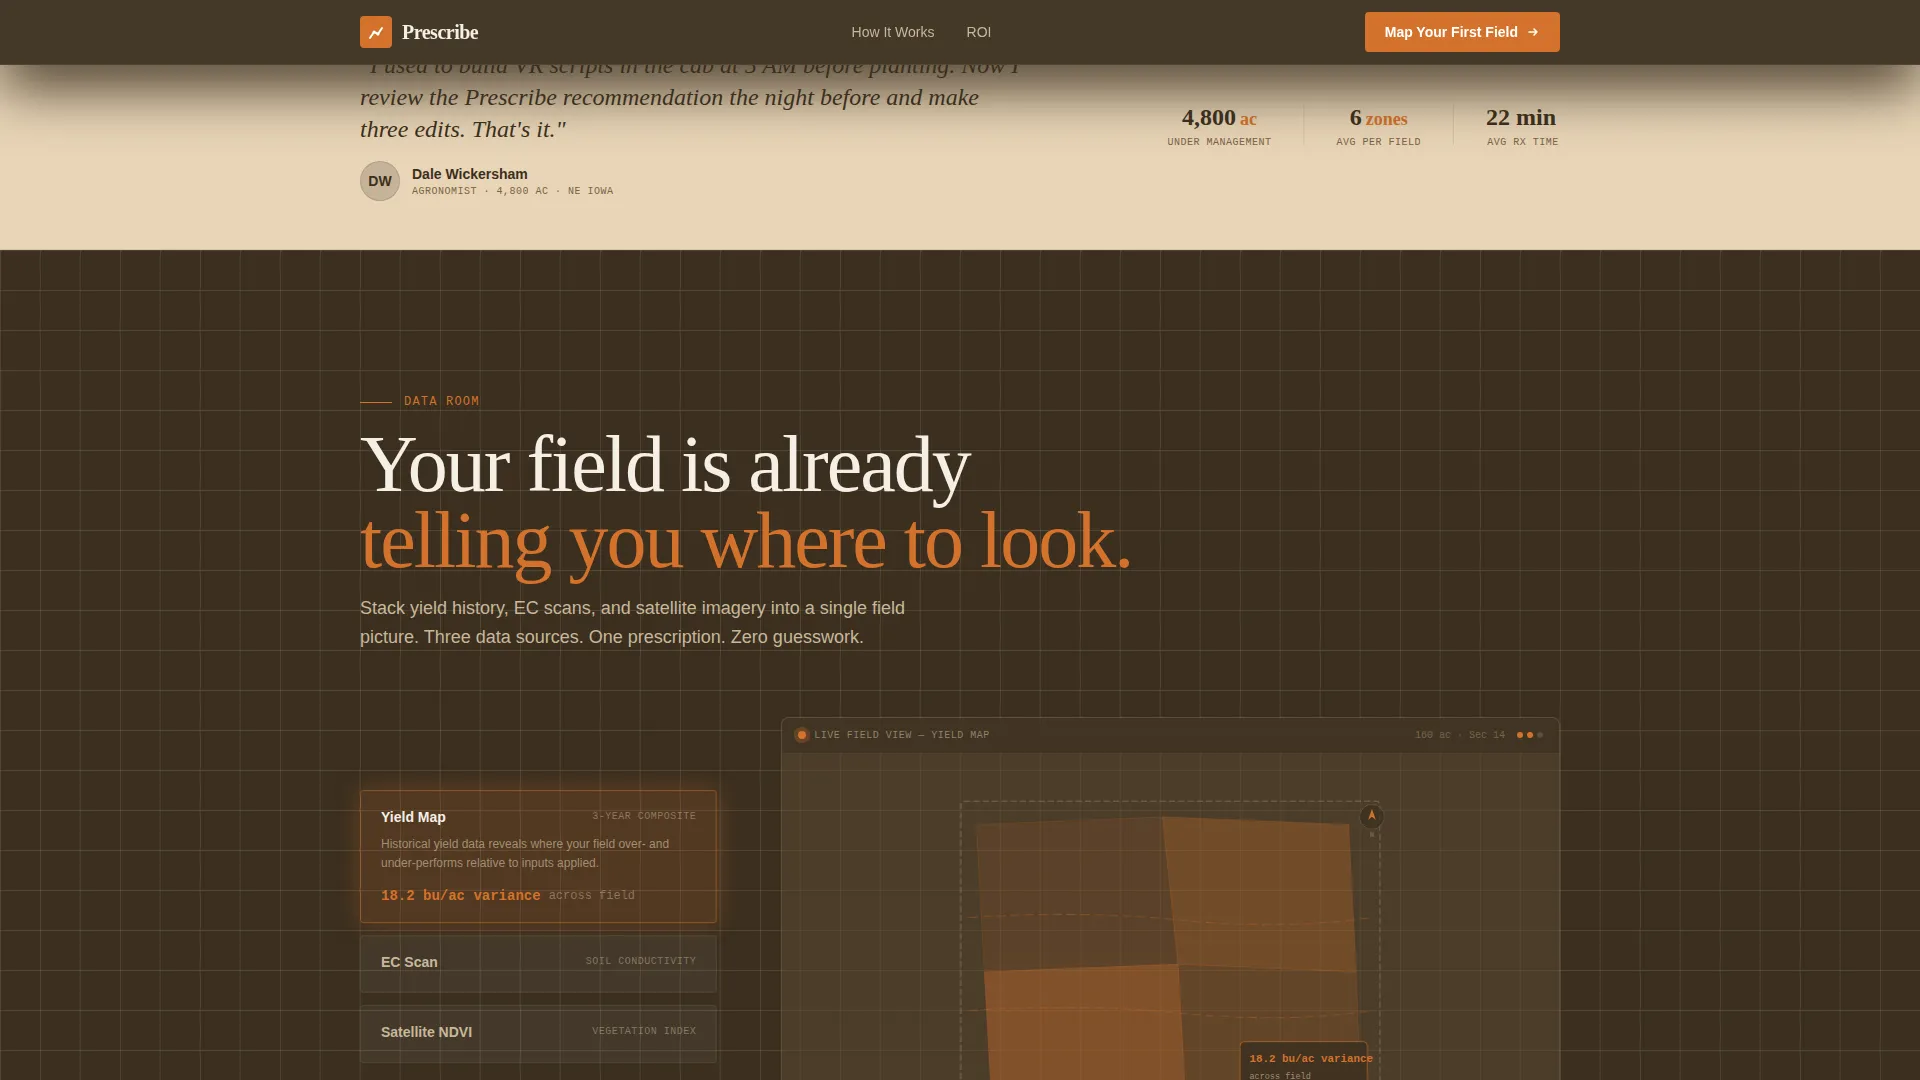Click the SOIL CONDUCTIVITY tag
This screenshot has height=1080, width=1920.
(641, 961)
